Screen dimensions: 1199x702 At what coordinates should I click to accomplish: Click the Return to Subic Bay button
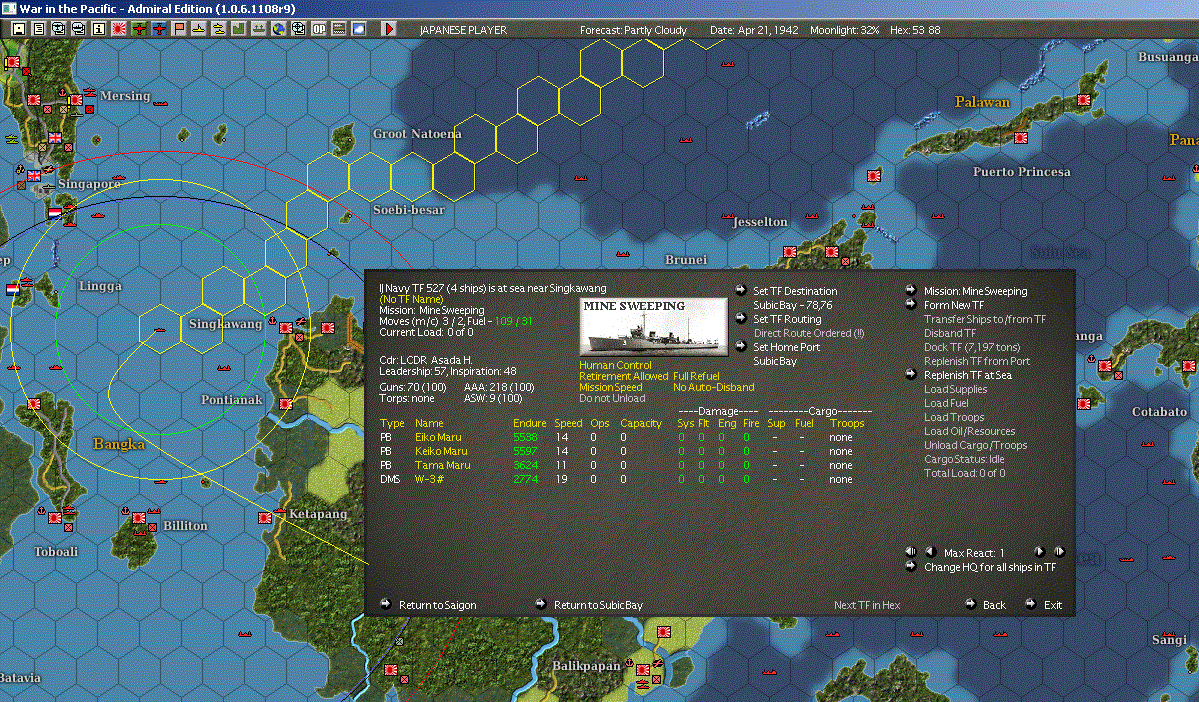tap(598, 605)
